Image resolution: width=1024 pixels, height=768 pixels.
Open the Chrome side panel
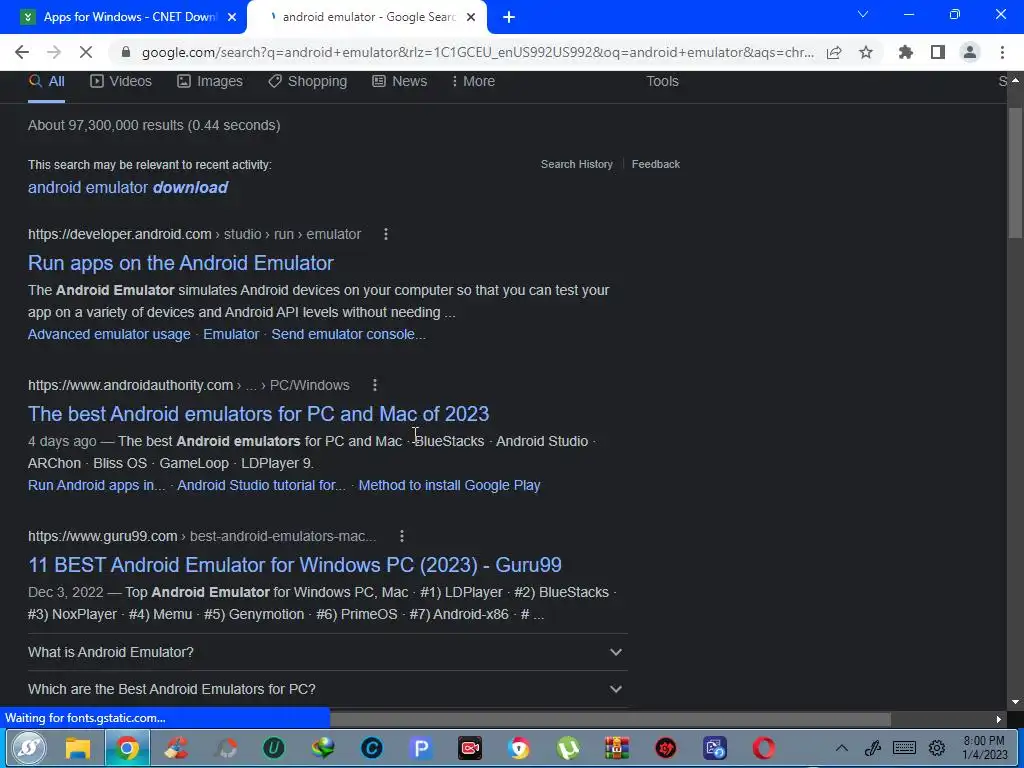[x=938, y=52]
